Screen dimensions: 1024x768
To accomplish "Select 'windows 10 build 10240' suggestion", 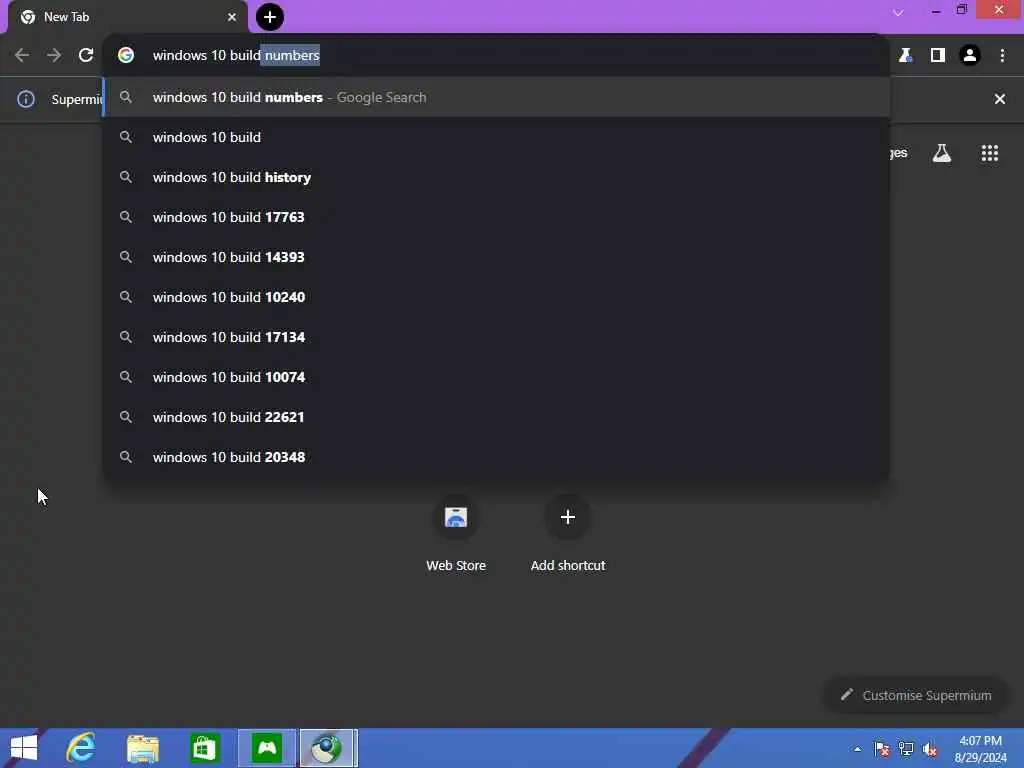I will coord(496,297).
